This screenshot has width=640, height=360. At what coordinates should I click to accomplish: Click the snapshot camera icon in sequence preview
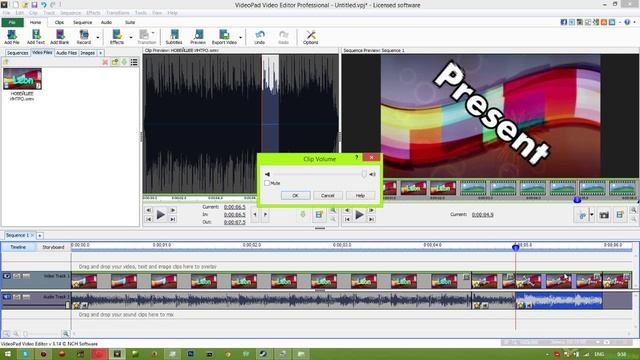pos(604,215)
